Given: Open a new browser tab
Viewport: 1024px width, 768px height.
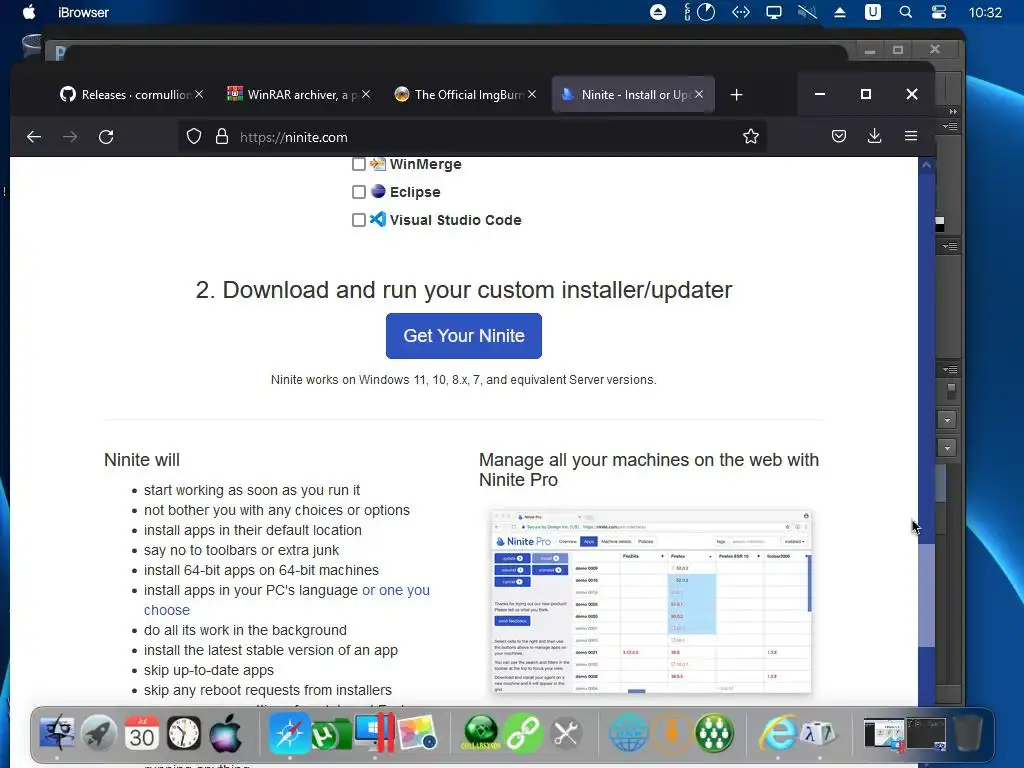Looking at the screenshot, I should [x=737, y=95].
